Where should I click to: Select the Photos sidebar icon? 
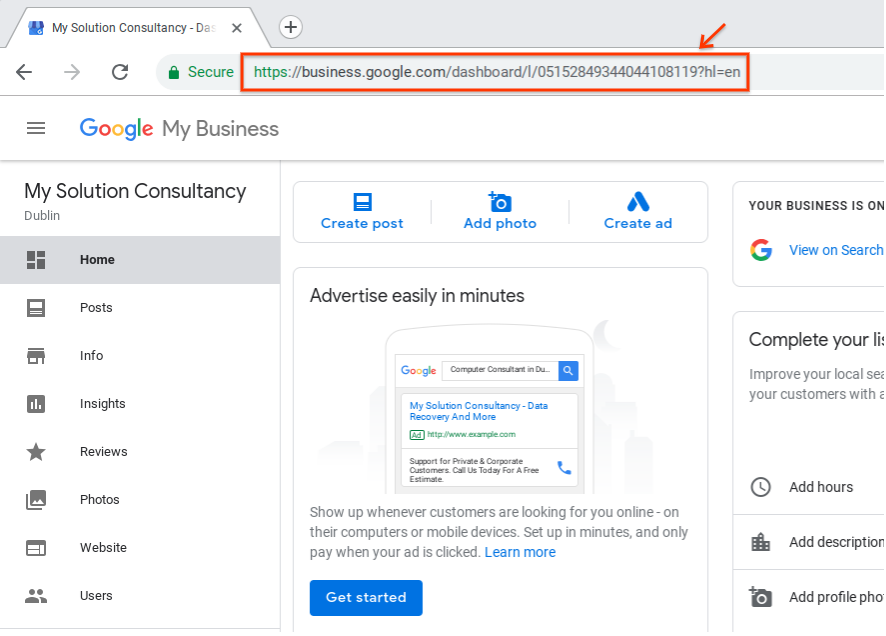36,499
